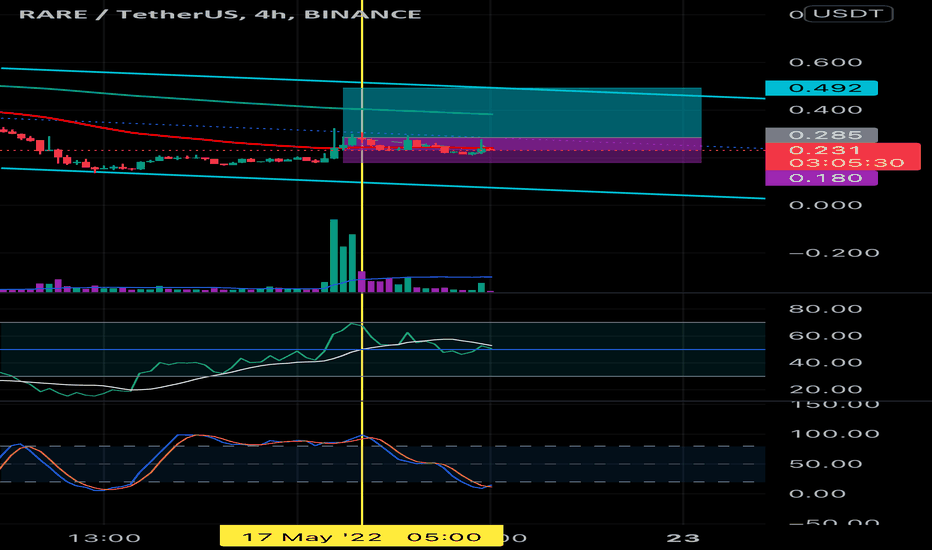The height and width of the screenshot is (550, 932).
Task: Select the purple 0.180 price label
Action: pyautogui.click(x=821, y=178)
